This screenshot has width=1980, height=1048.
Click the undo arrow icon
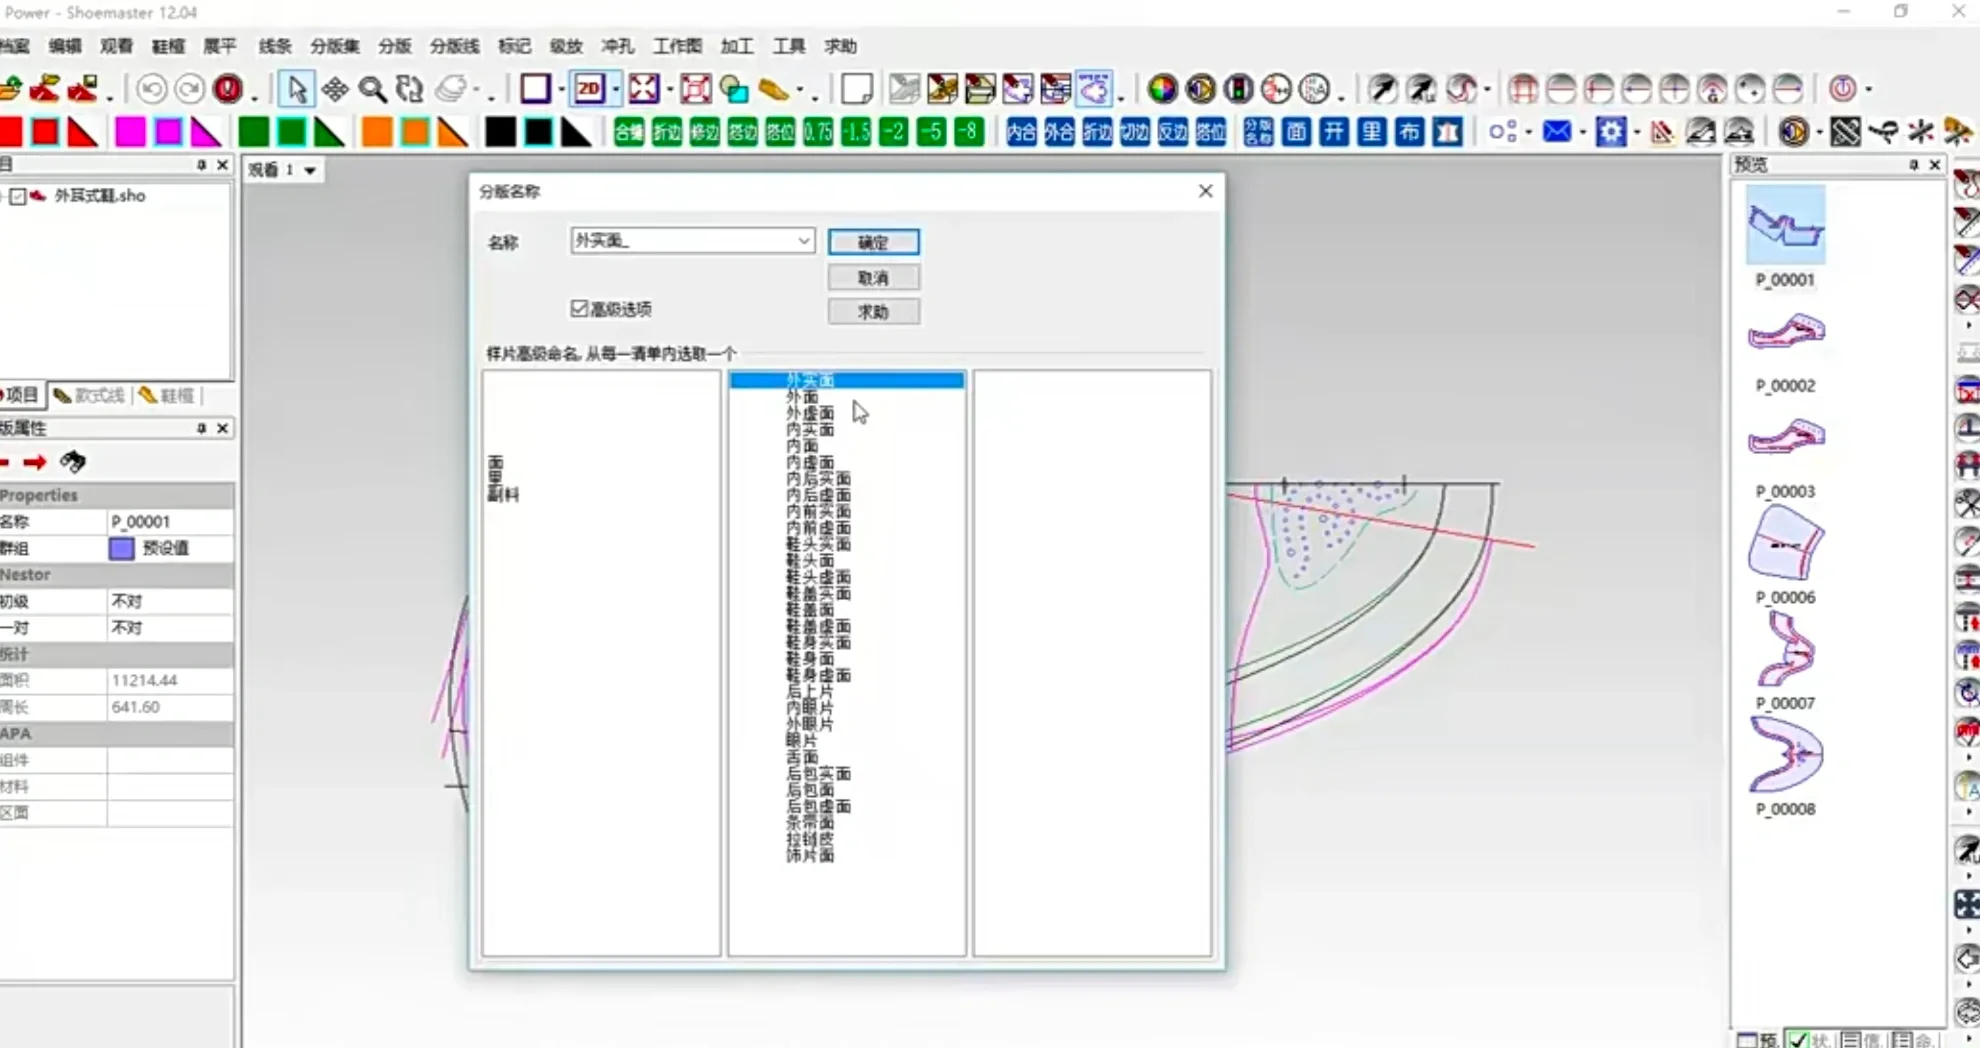[151, 89]
